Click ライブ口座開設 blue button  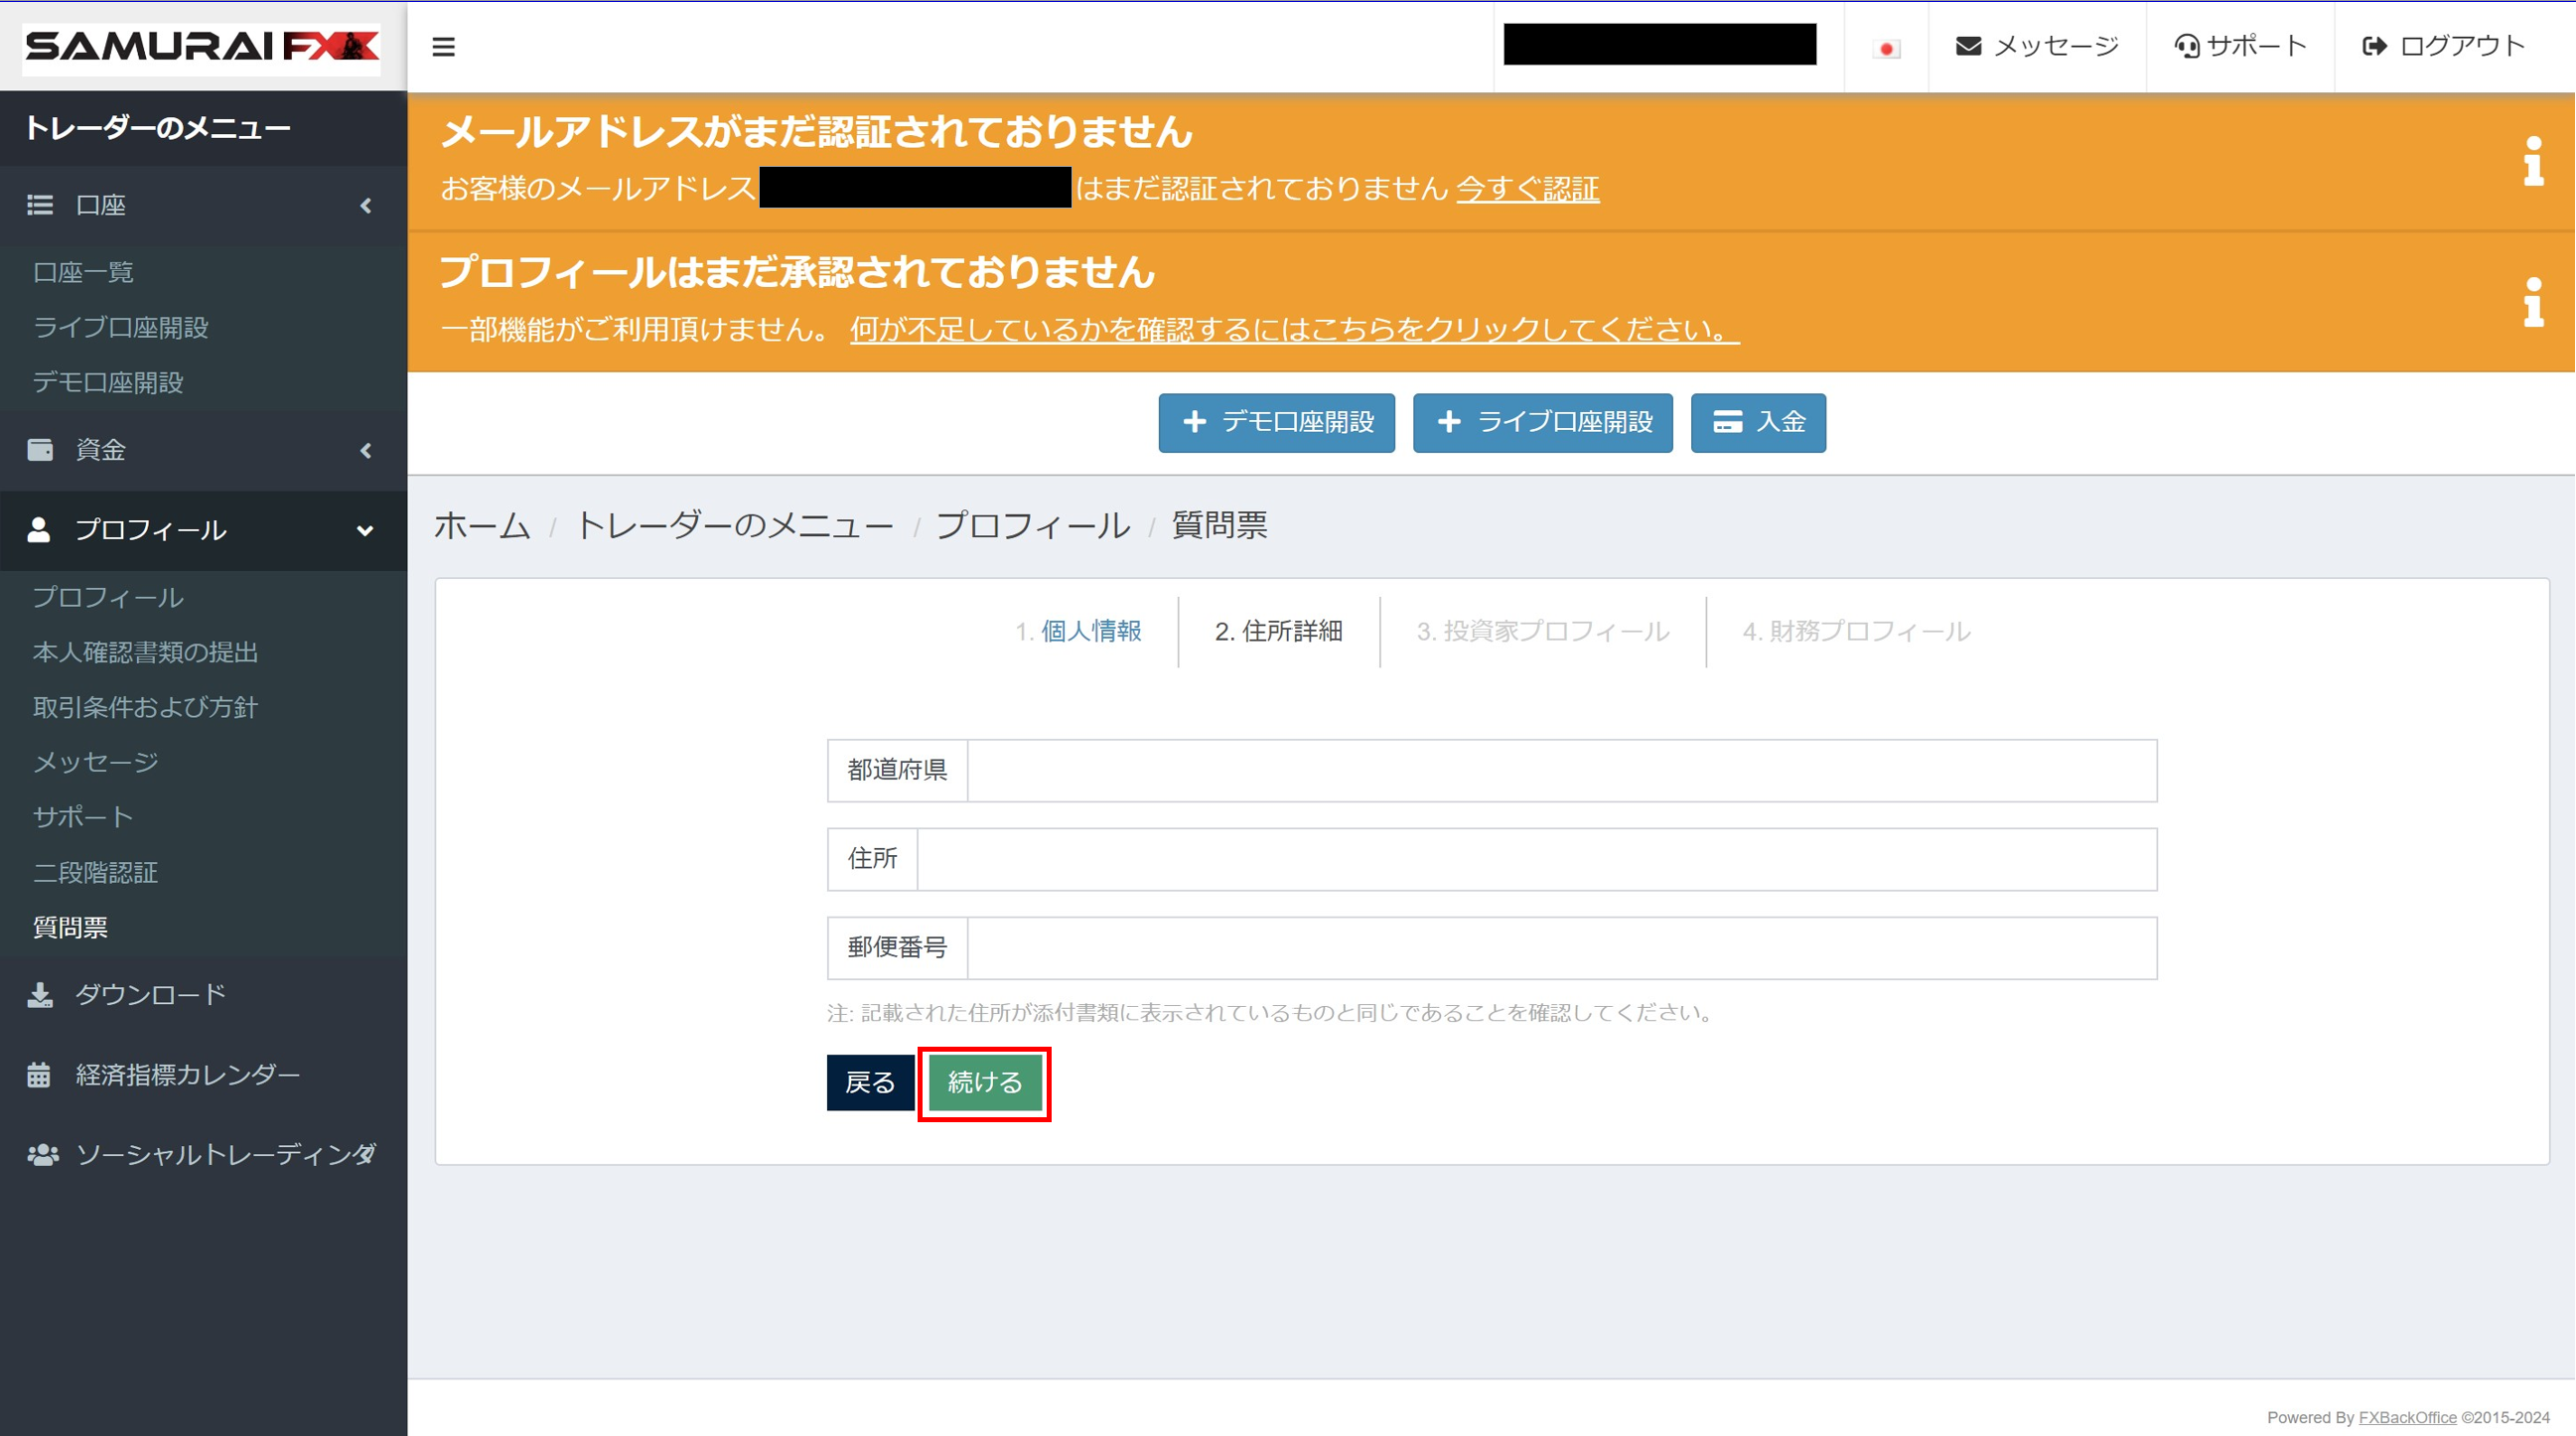tap(1542, 423)
